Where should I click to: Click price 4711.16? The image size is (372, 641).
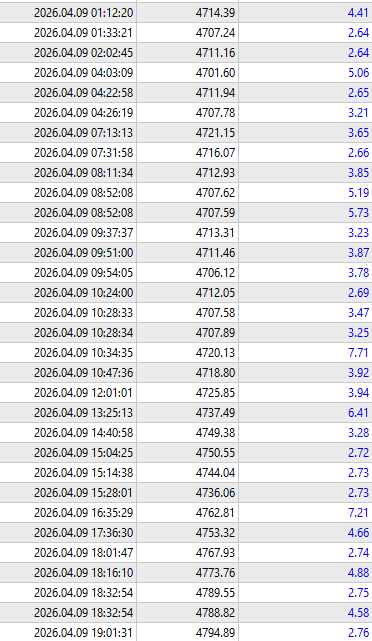tap(215, 53)
